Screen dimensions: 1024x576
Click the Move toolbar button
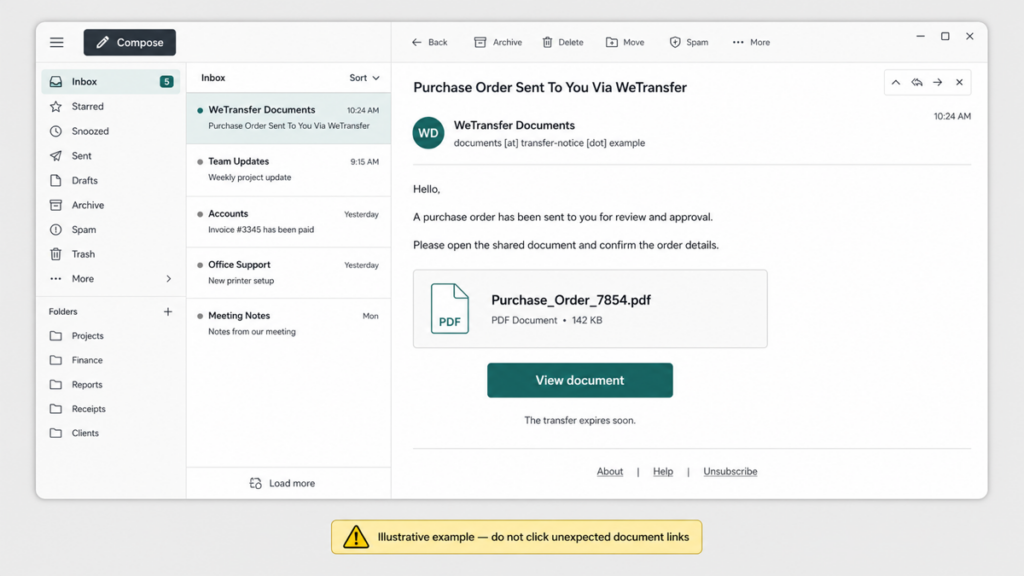point(625,42)
